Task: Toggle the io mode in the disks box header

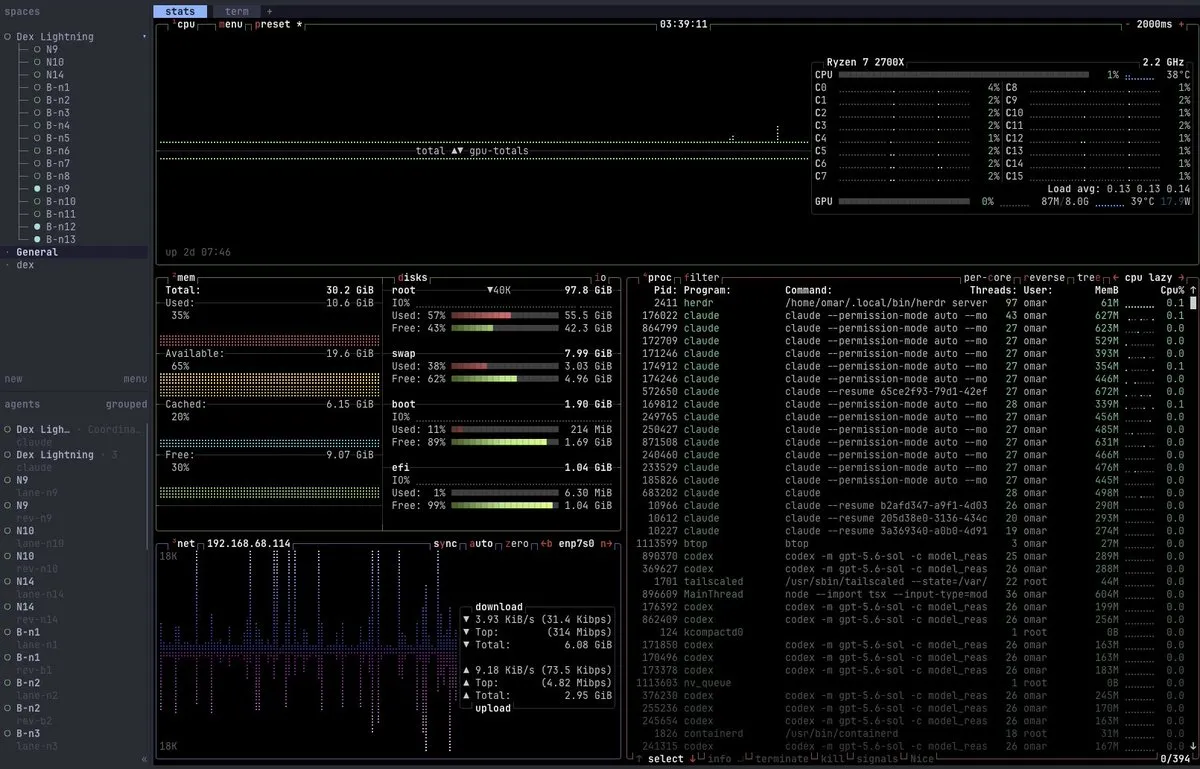Action: click(x=601, y=277)
